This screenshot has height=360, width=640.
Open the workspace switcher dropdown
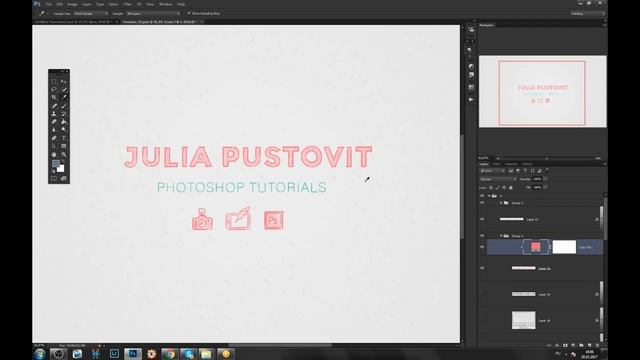(587, 13)
